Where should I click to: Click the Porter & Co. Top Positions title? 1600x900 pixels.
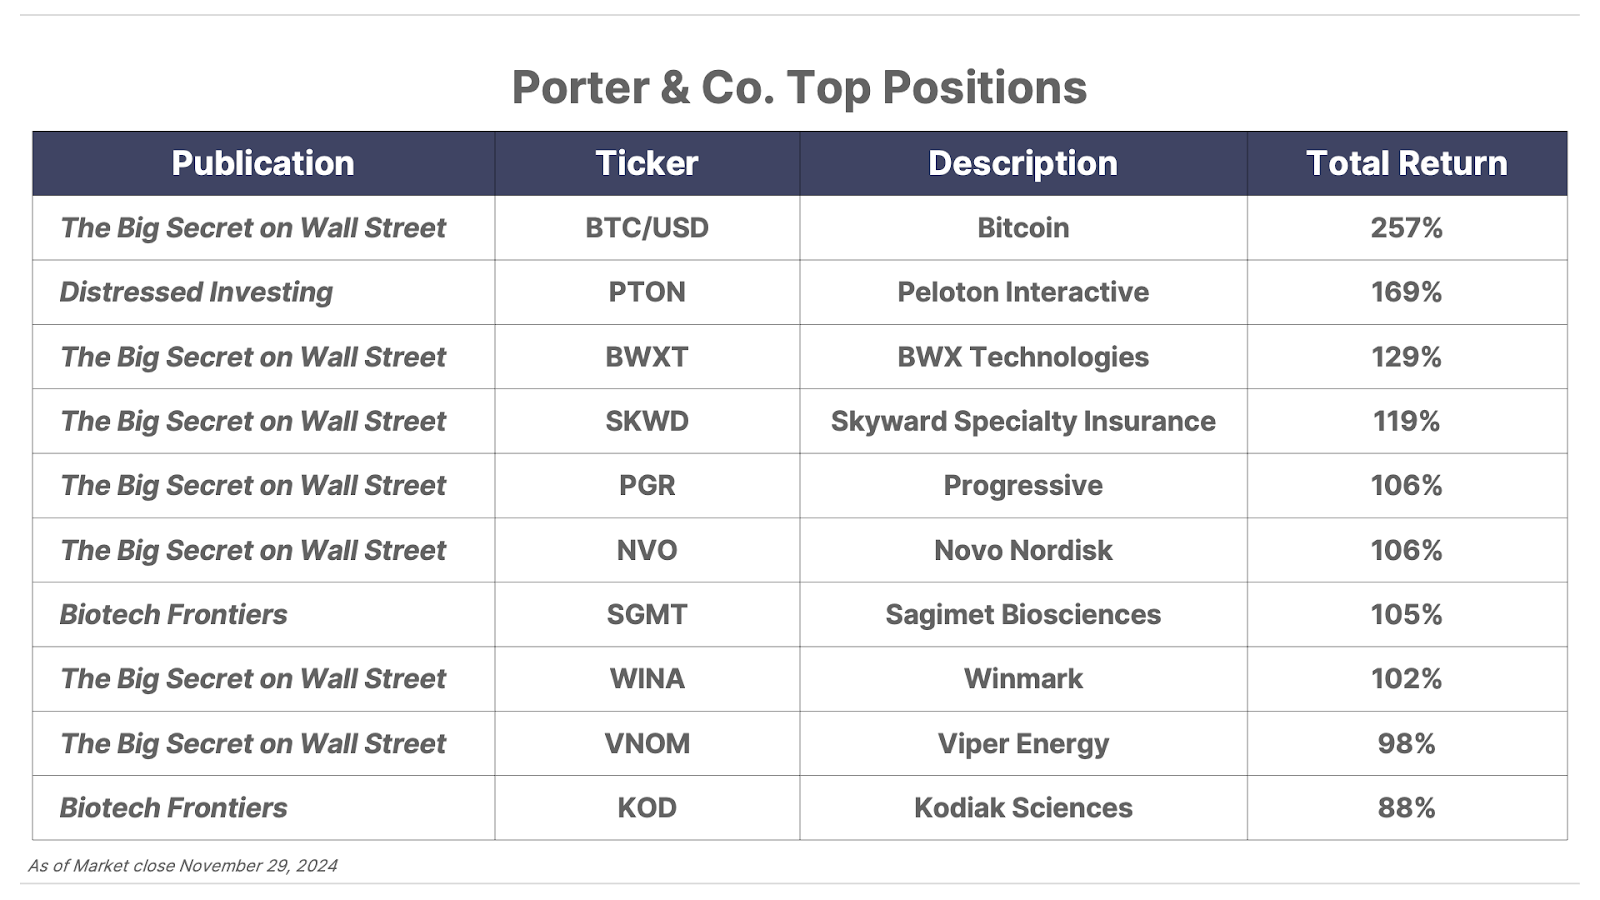799,88
